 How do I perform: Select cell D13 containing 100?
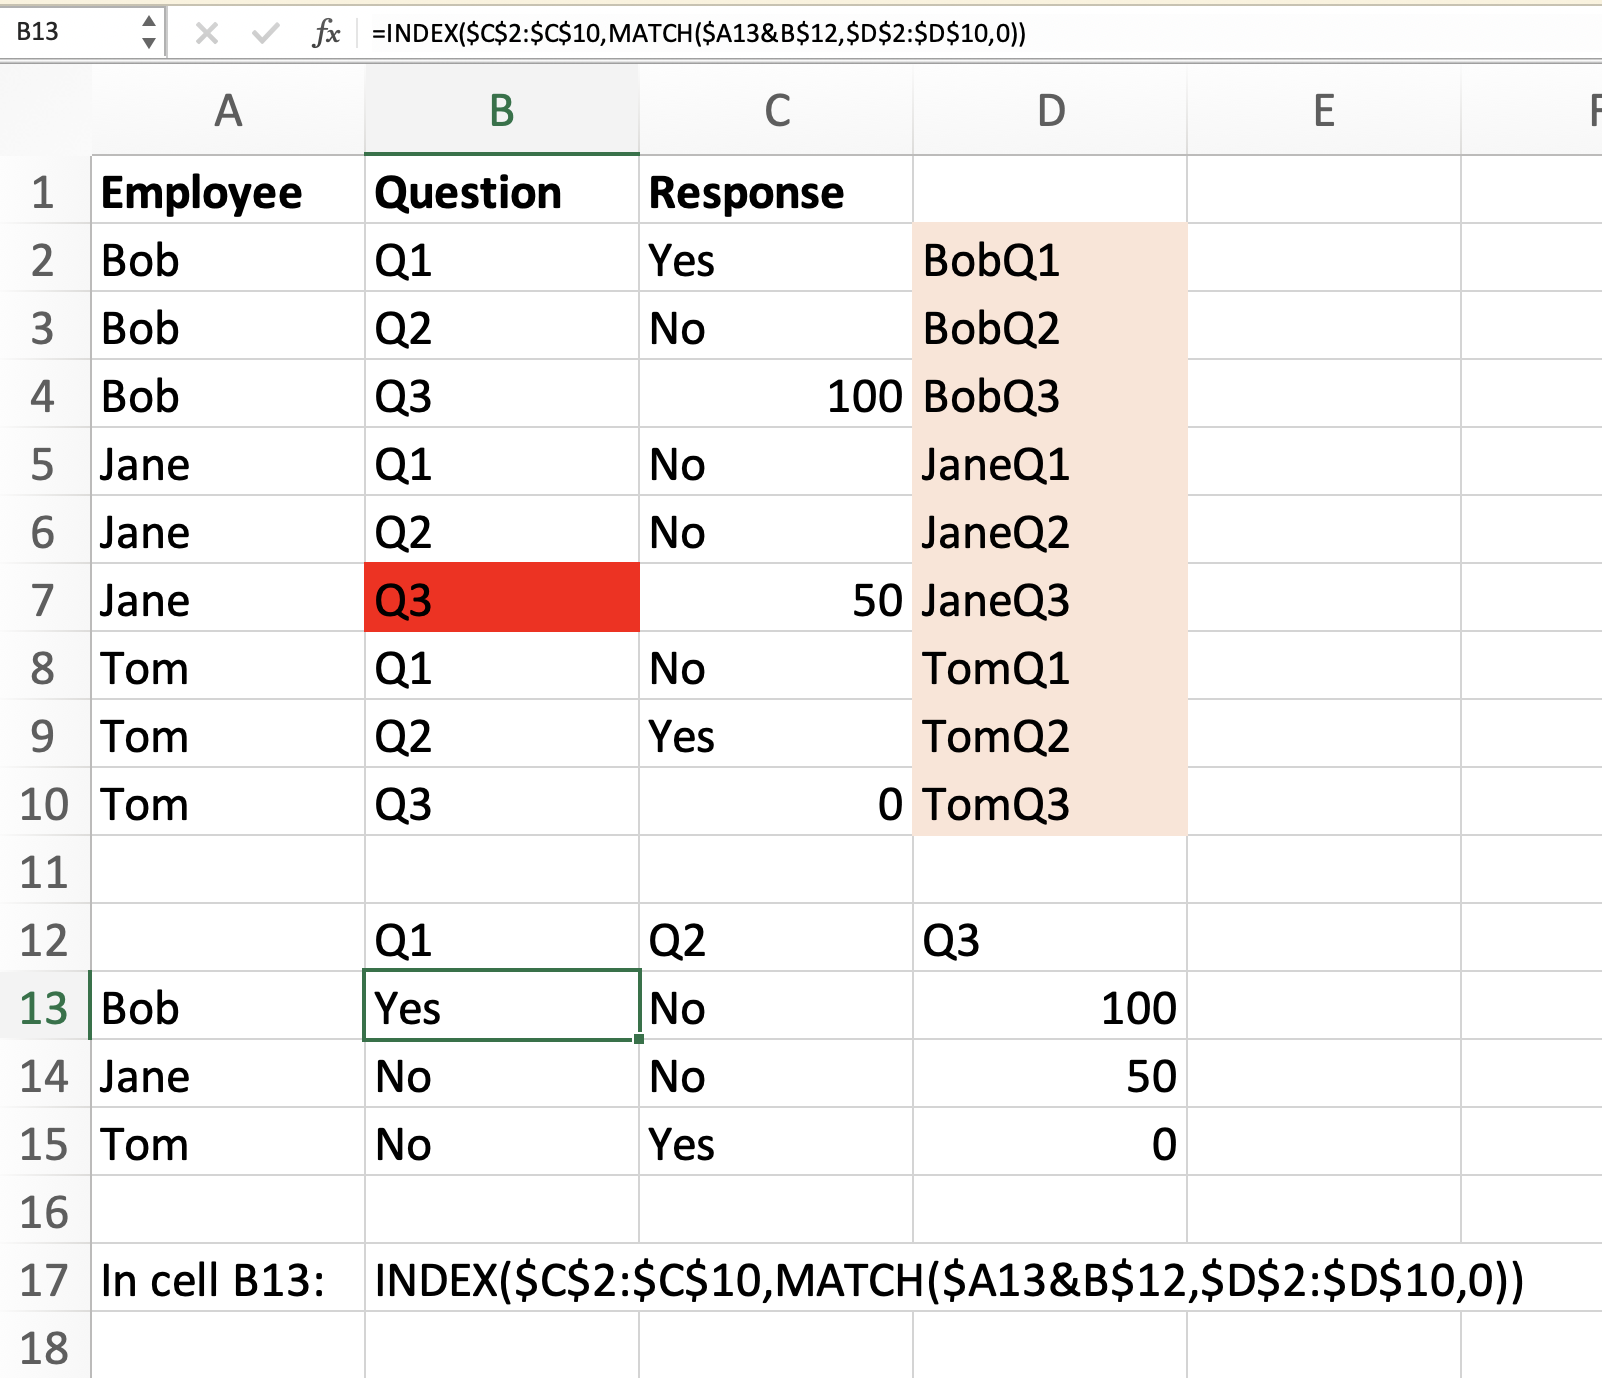click(1050, 1006)
